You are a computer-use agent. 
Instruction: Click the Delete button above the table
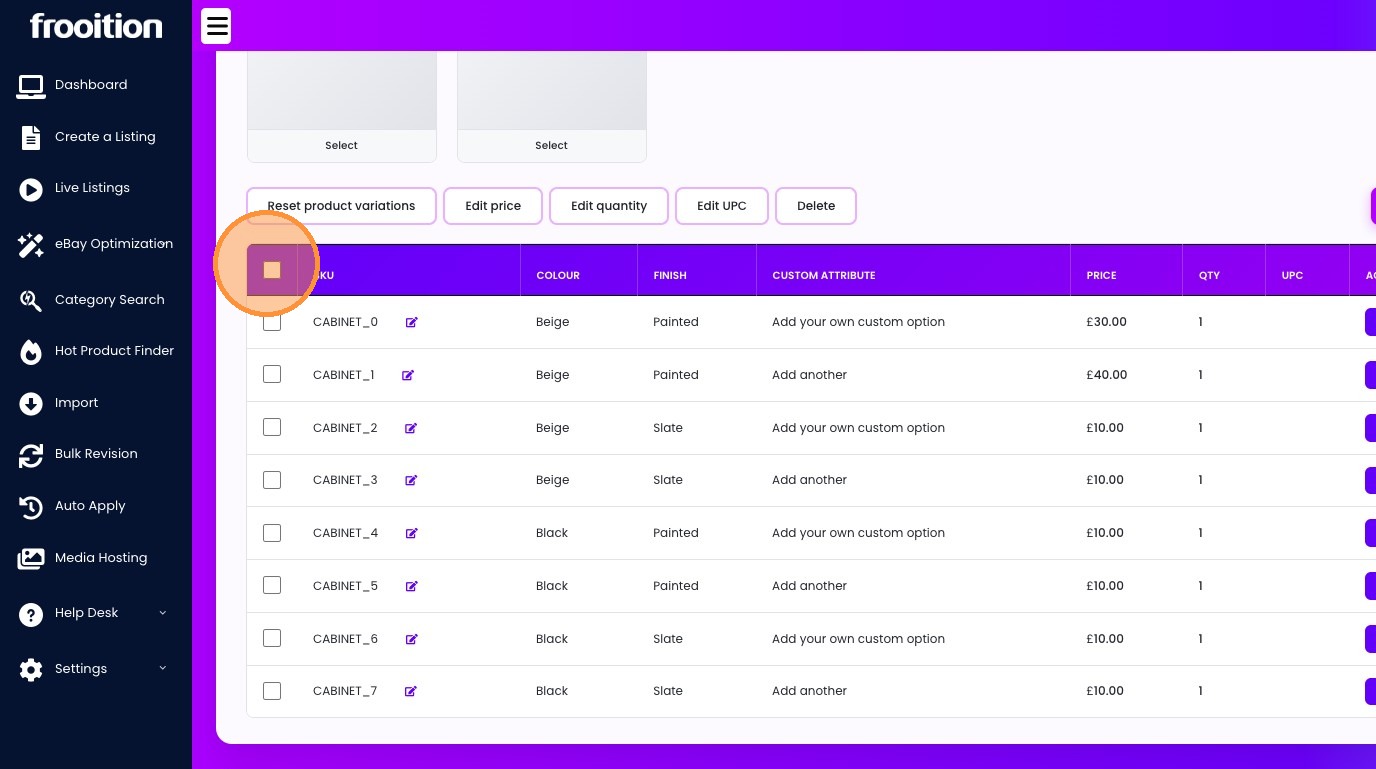coord(816,206)
